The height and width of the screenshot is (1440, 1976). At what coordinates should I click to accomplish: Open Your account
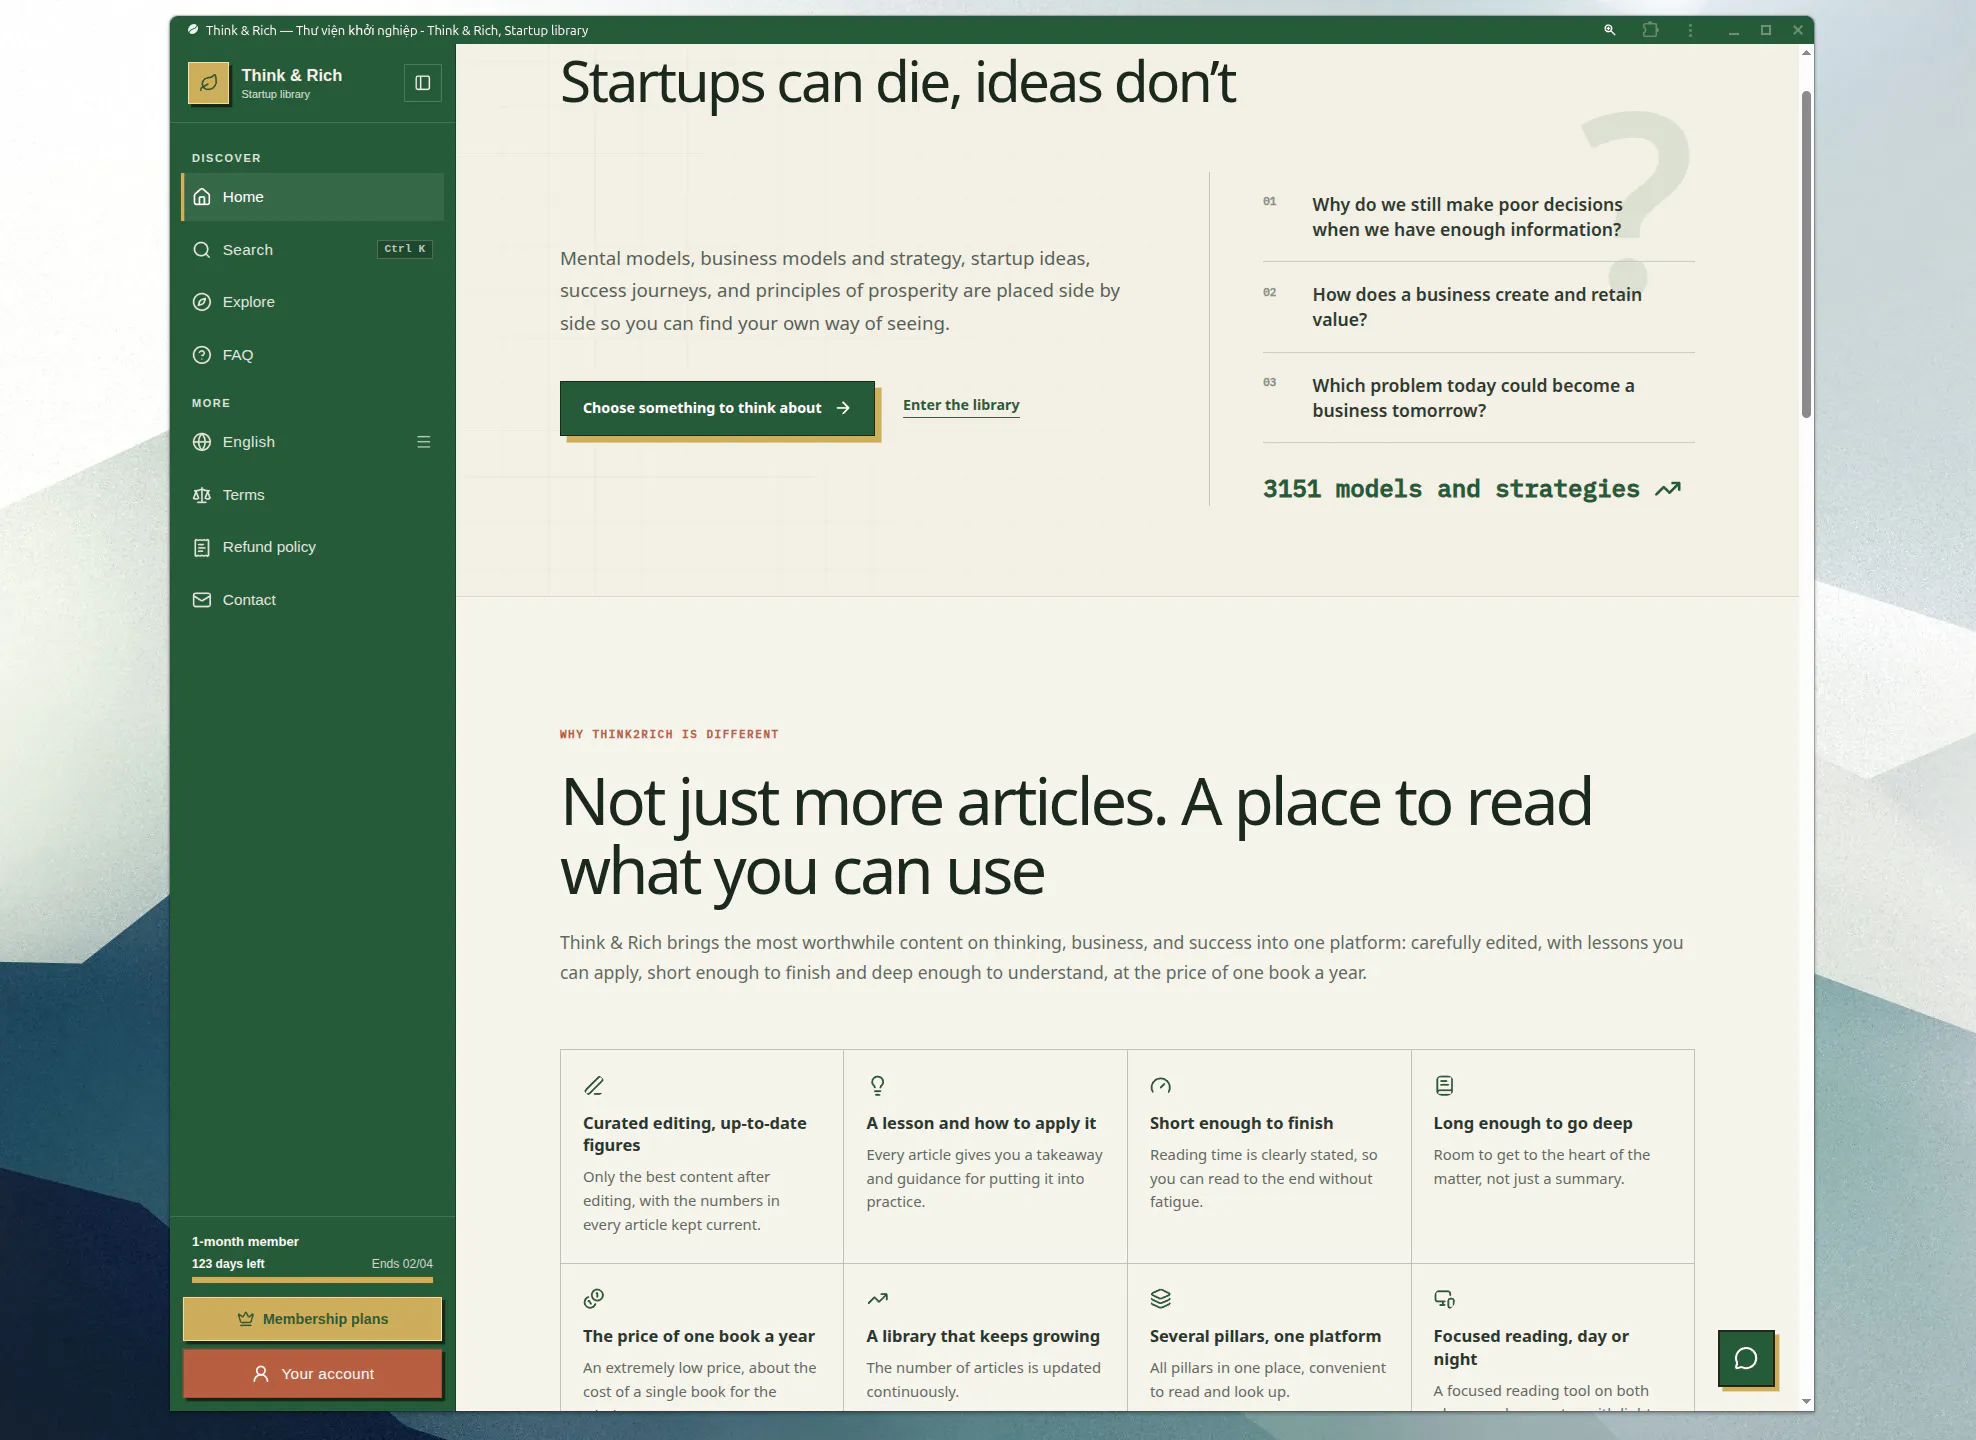[312, 1374]
